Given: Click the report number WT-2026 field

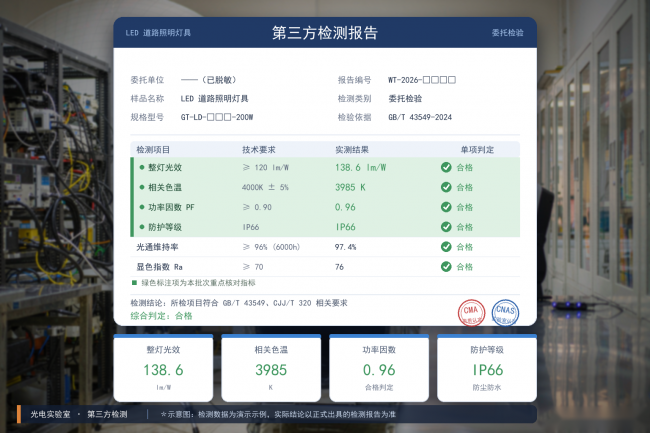Looking at the screenshot, I should tap(422, 80).
